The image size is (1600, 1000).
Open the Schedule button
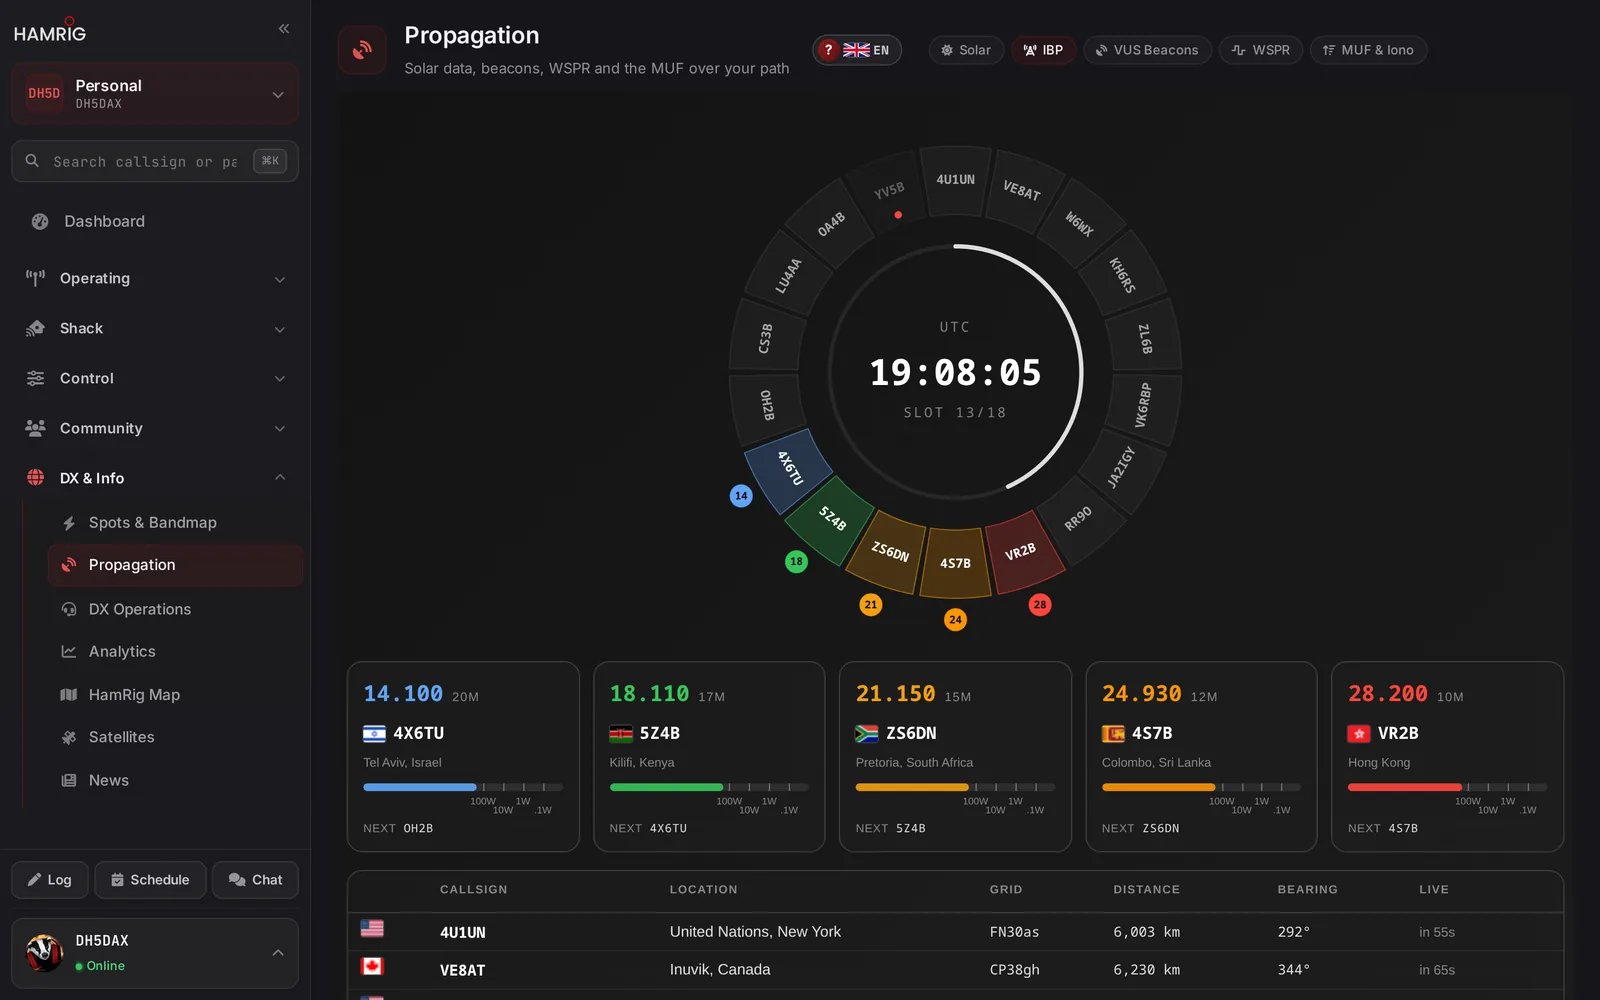[x=150, y=880]
